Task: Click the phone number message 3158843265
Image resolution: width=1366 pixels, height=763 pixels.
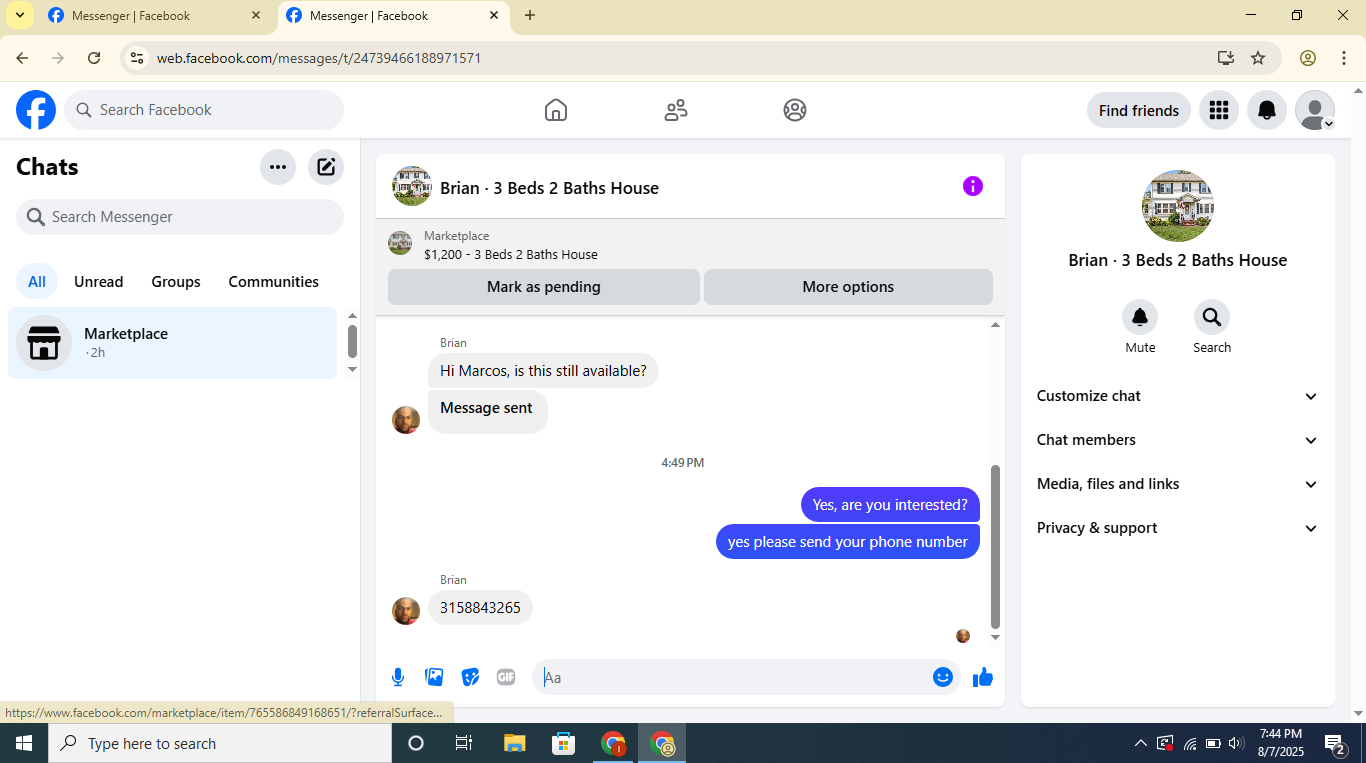Action: [x=480, y=608]
